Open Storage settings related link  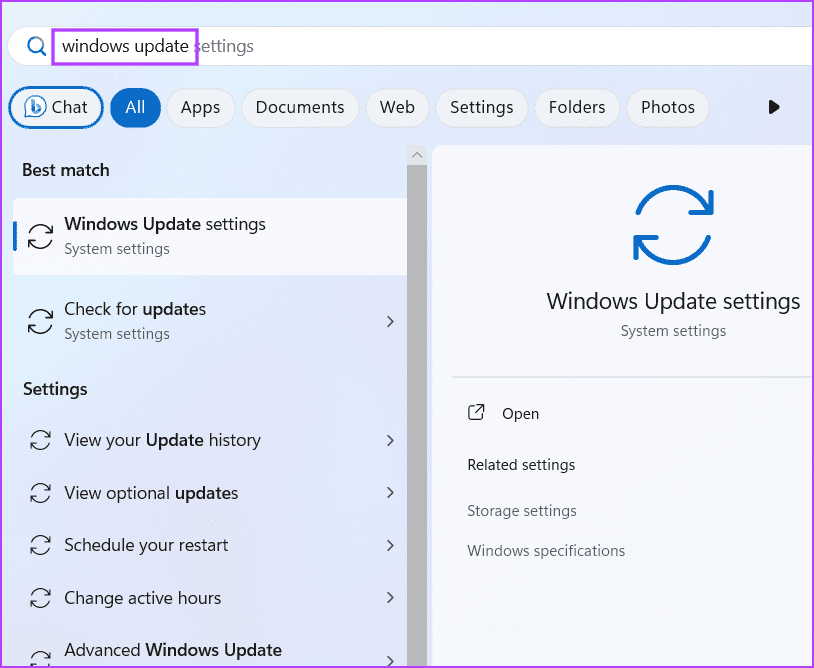click(x=522, y=511)
